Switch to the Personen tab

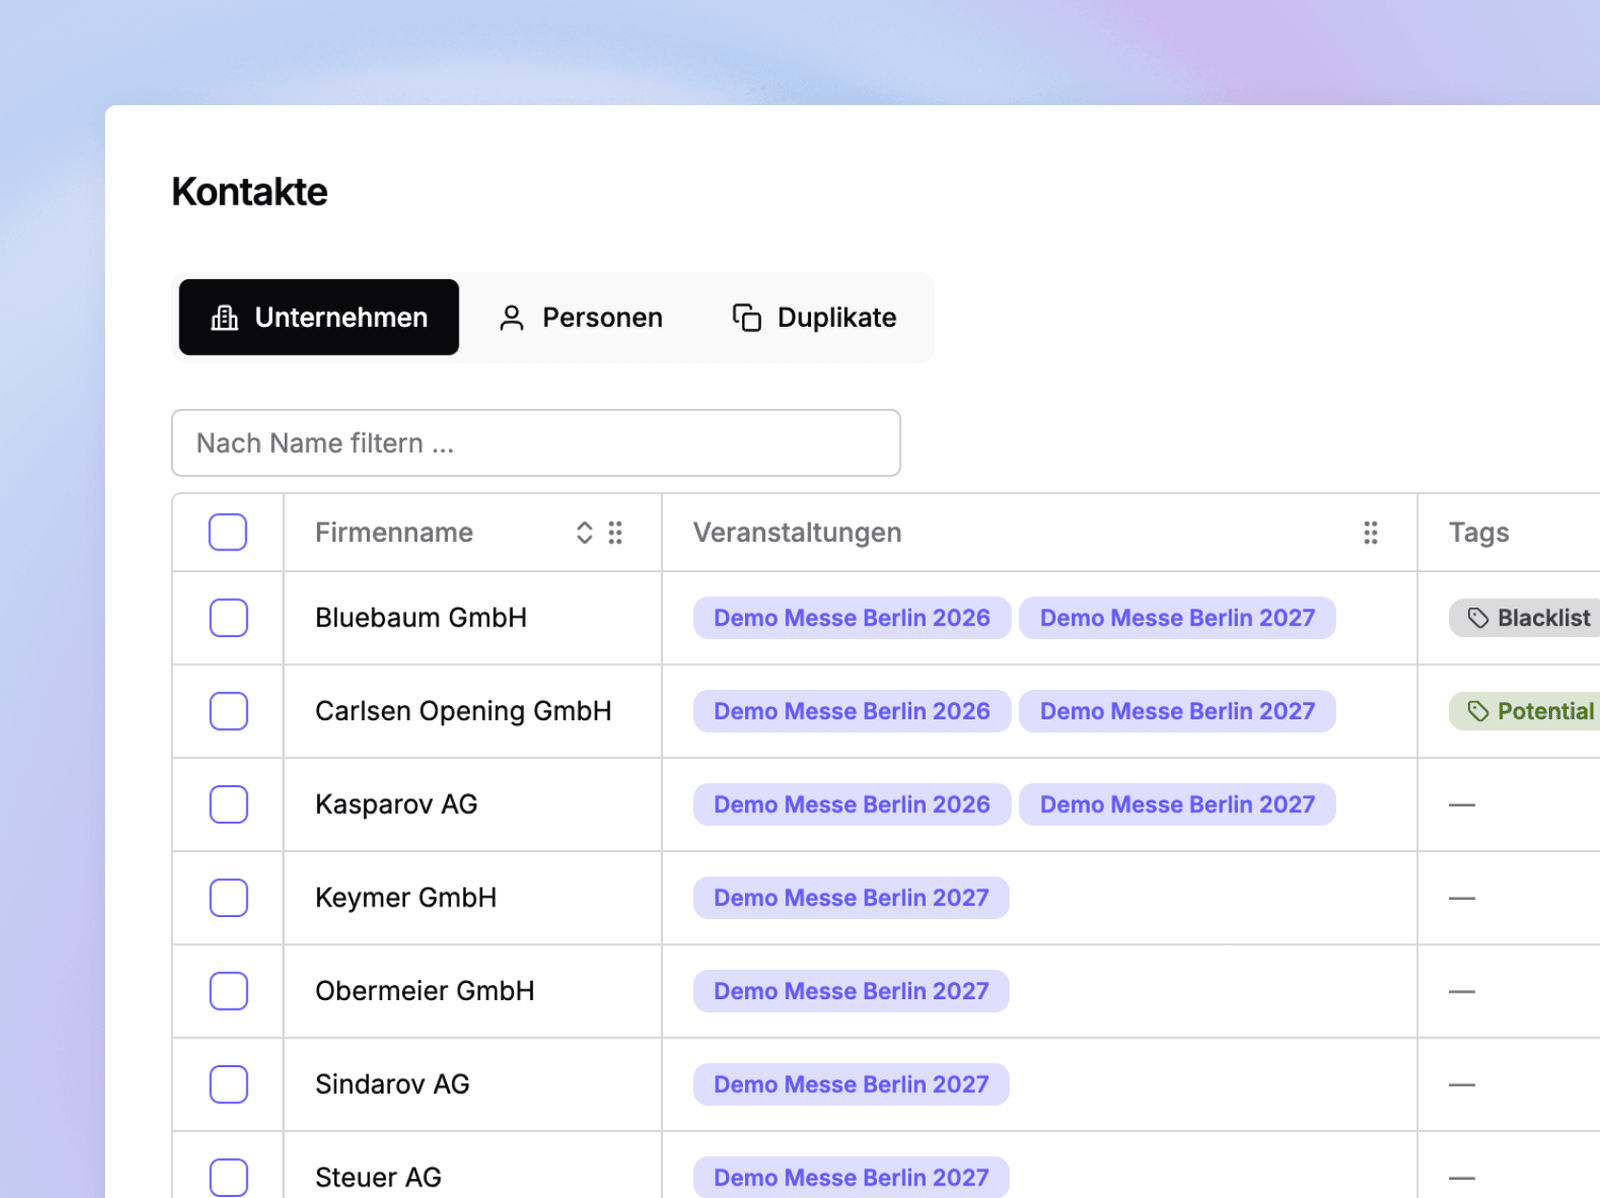tap(581, 317)
